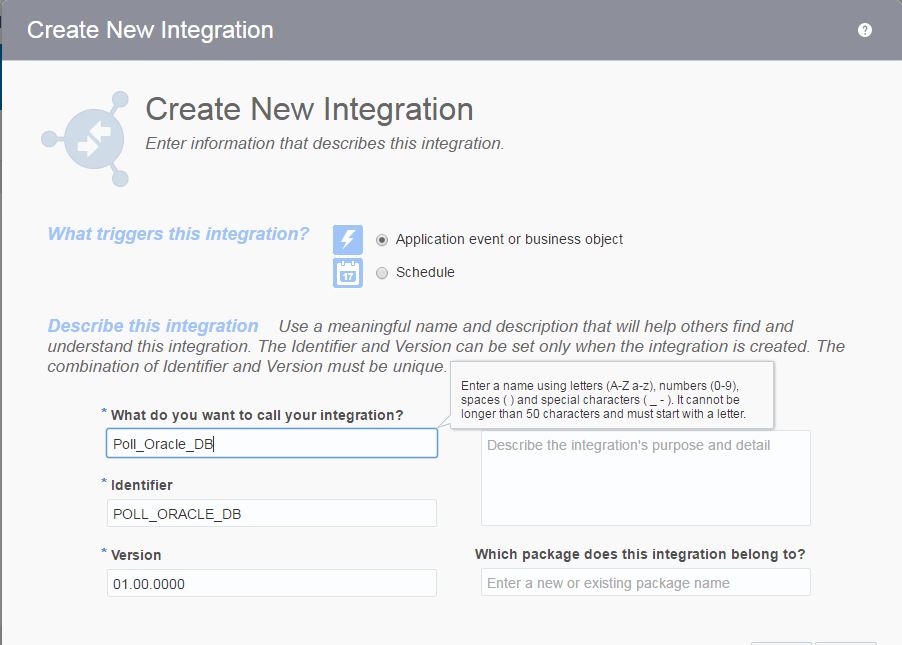Click the dialog title bar text
Viewport: 902px width, 645px height.
[150, 30]
